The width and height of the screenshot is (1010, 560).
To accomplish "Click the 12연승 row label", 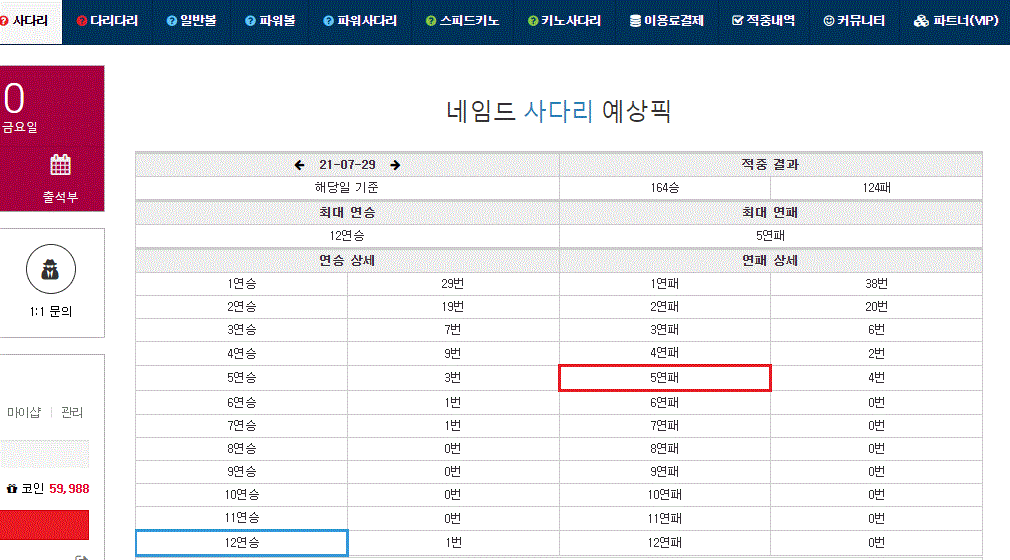I will tap(242, 543).
